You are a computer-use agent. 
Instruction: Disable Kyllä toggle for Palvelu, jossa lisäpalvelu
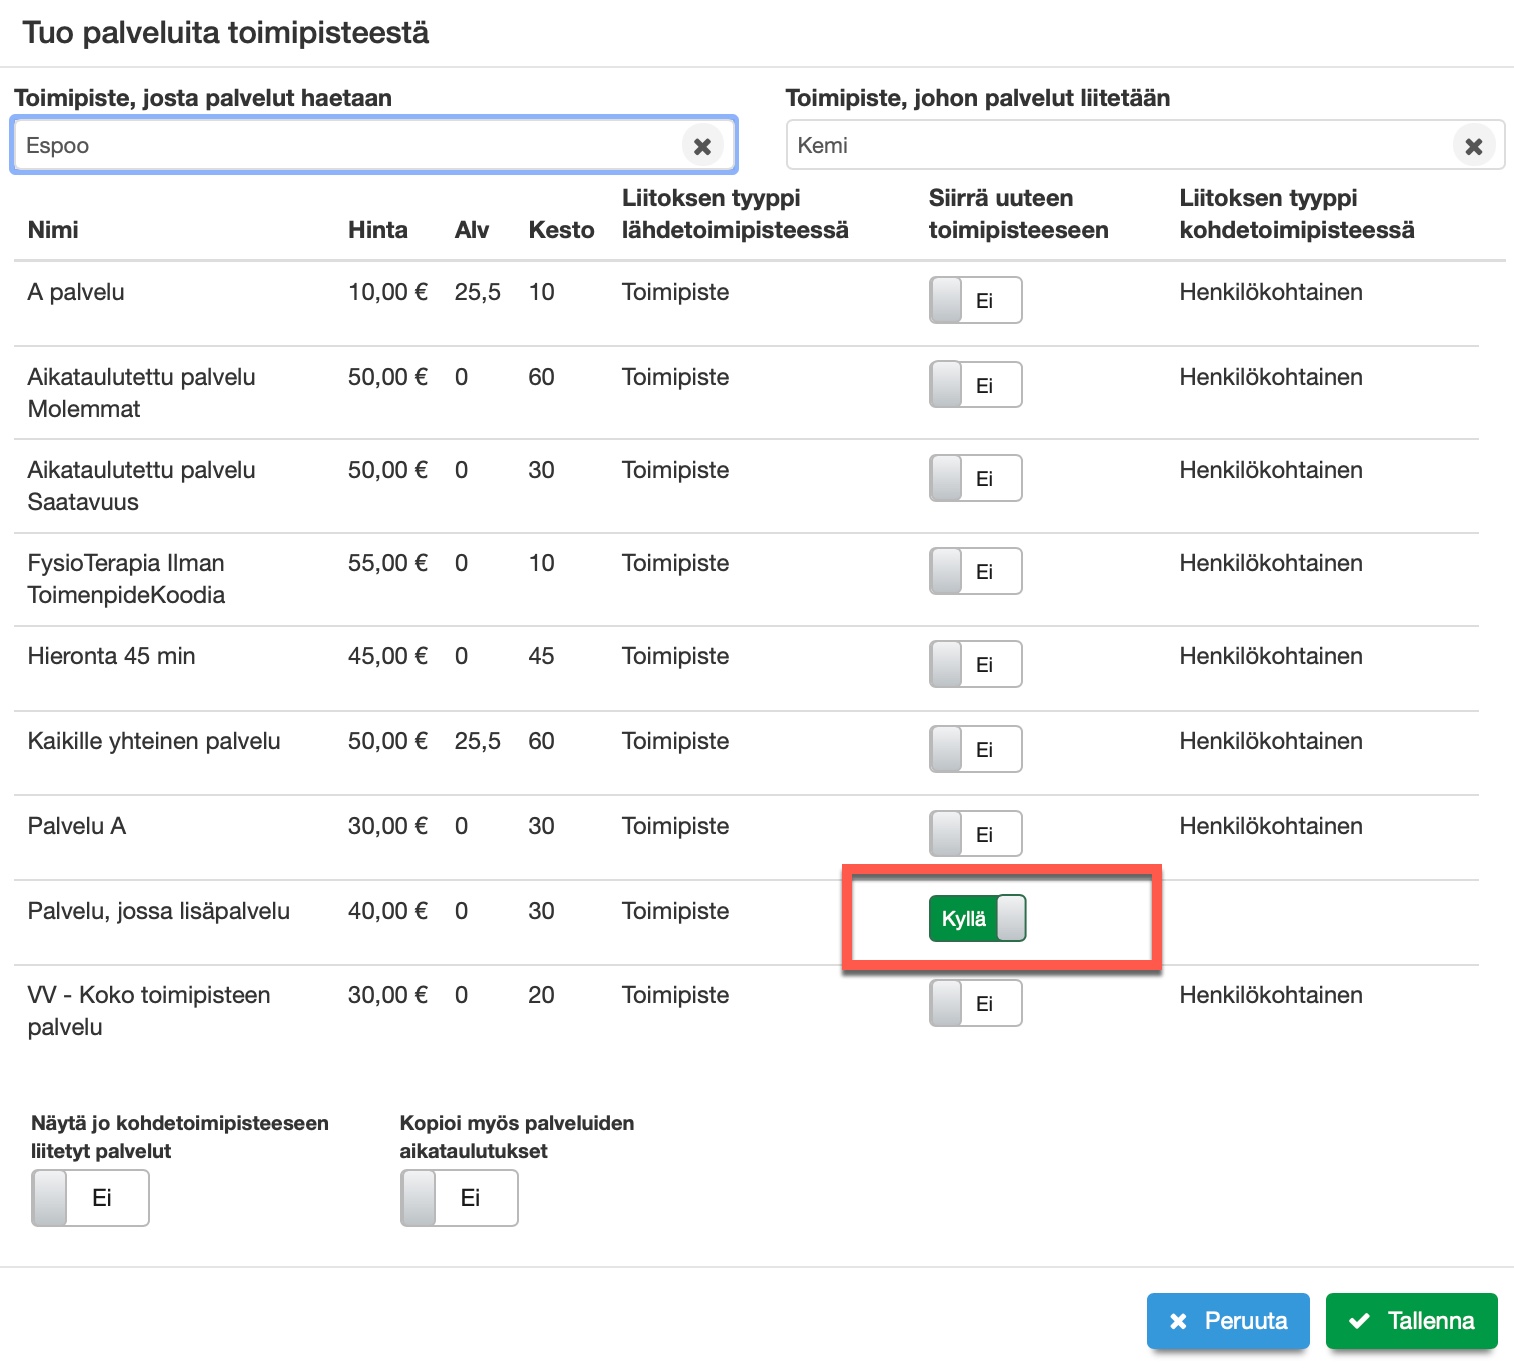click(977, 918)
